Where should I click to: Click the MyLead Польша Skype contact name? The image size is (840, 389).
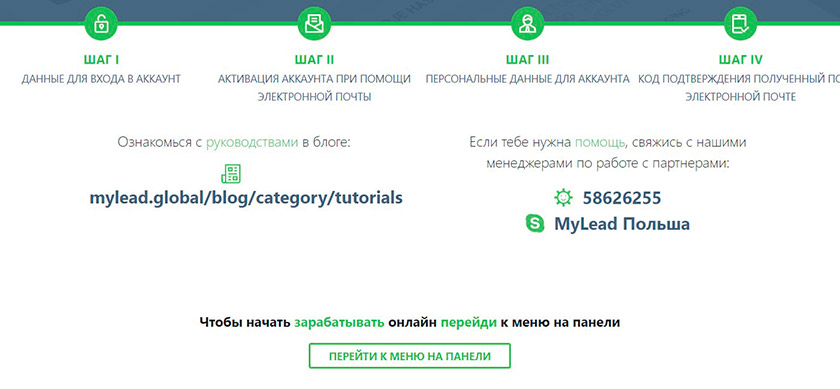[x=622, y=224]
